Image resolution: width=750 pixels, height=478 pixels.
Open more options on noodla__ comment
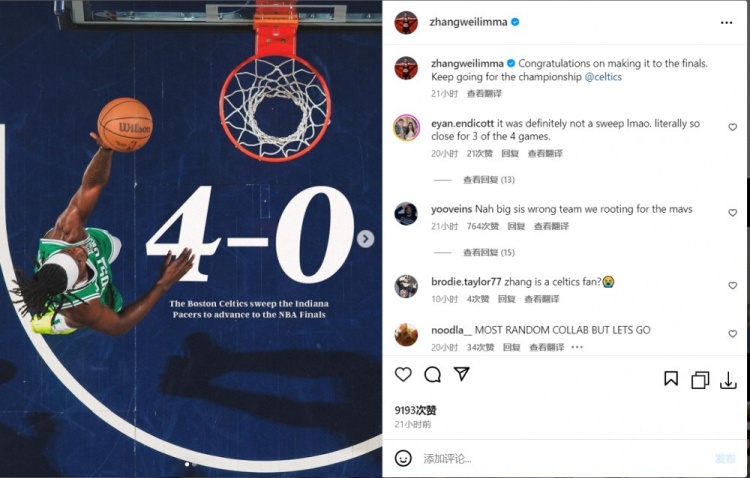point(577,347)
